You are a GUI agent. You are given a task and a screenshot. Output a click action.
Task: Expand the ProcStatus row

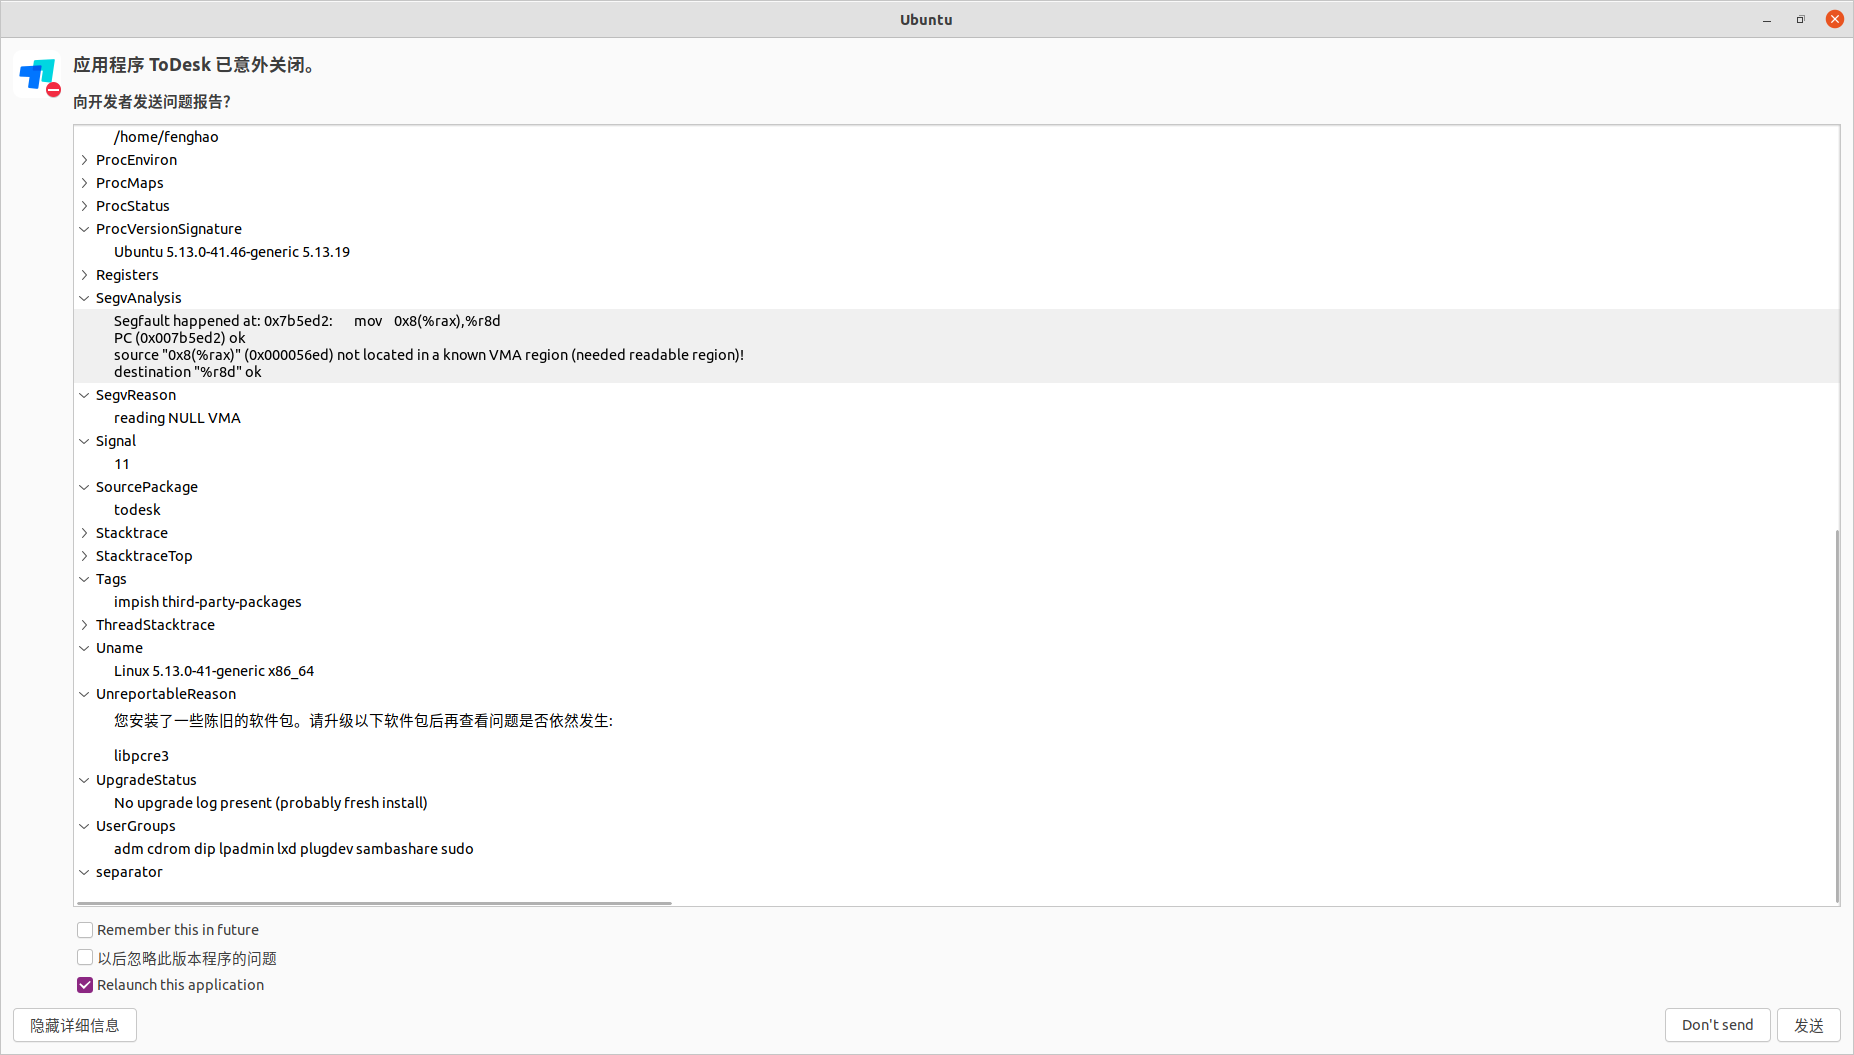tap(85, 206)
